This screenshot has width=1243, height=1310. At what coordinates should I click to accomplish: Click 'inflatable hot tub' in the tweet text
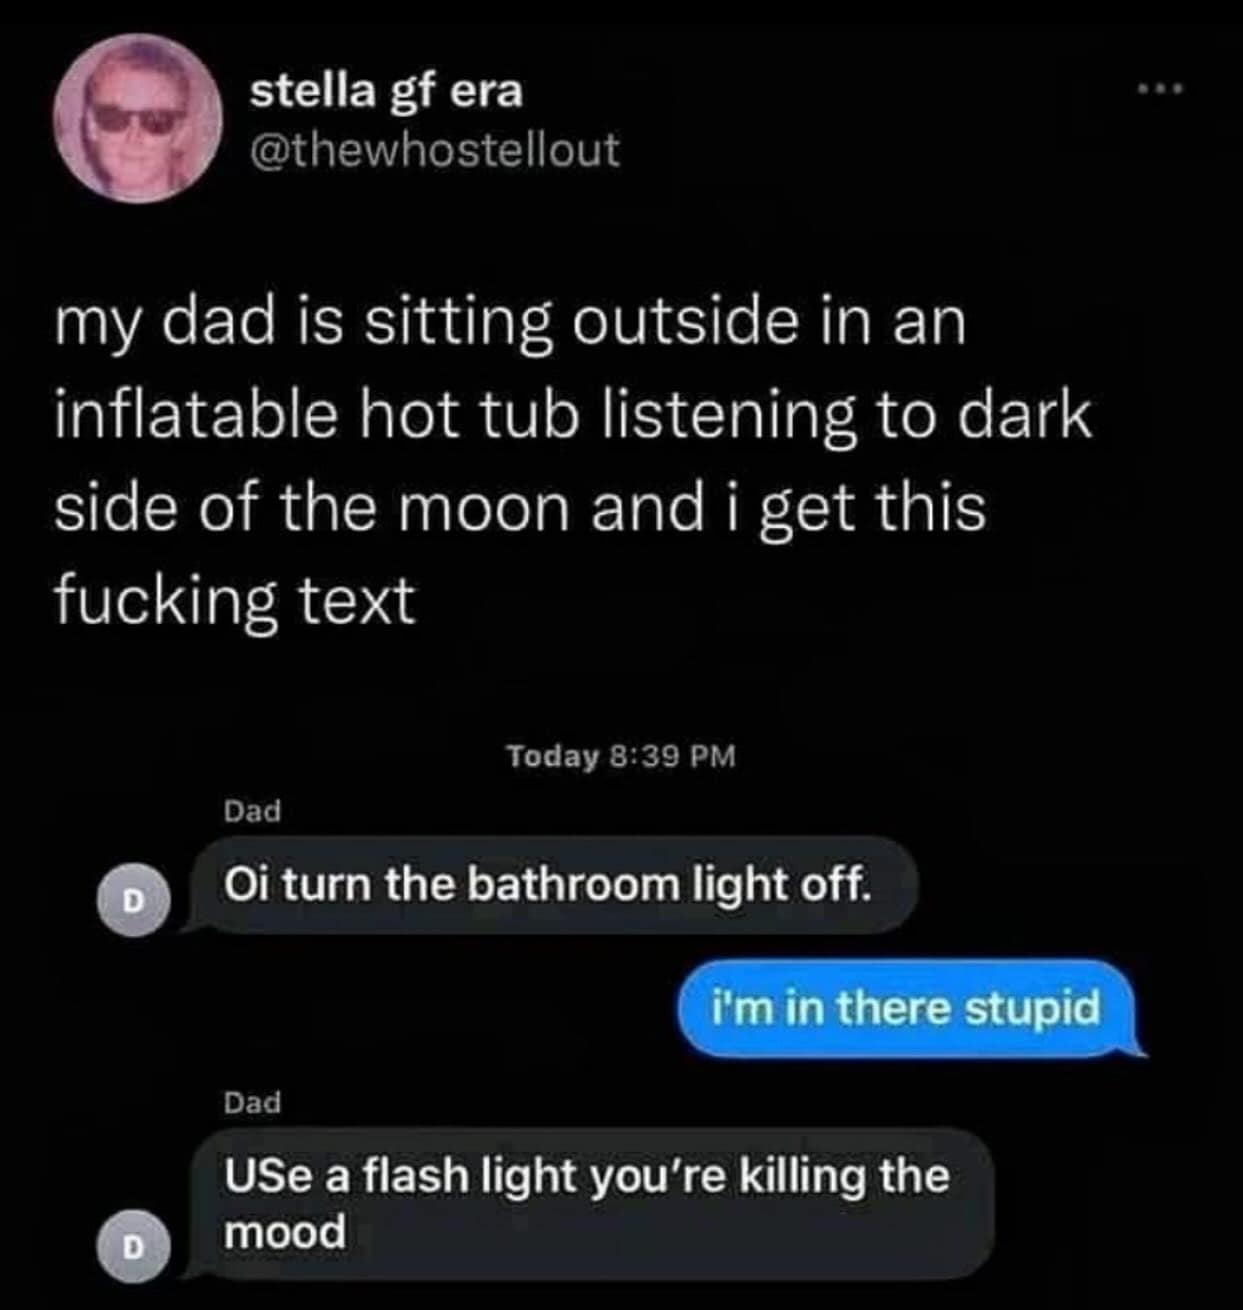(x=316, y=416)
